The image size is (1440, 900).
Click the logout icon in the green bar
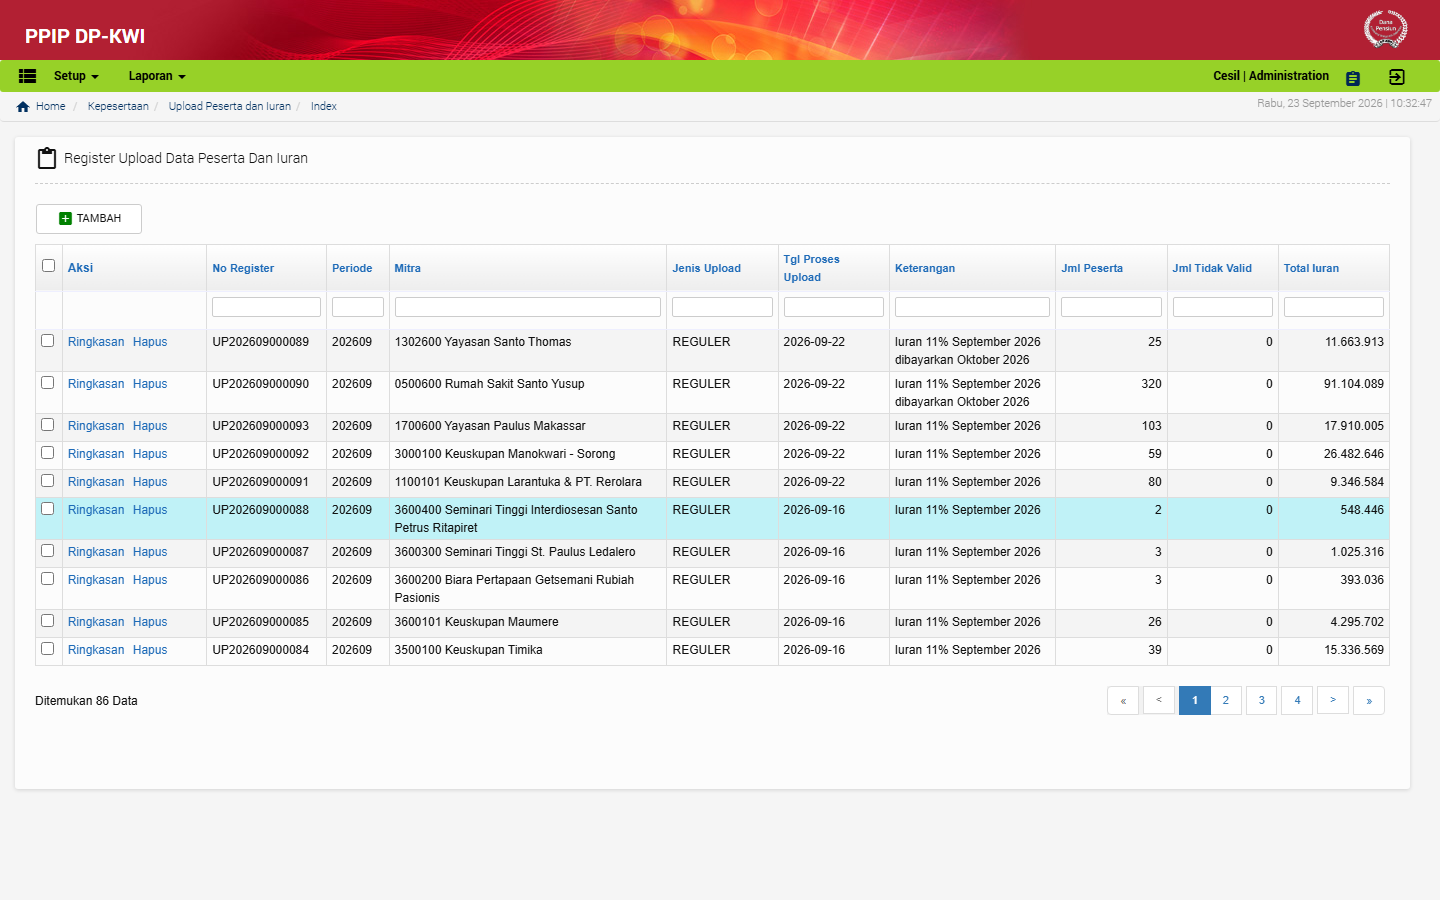1397,77
